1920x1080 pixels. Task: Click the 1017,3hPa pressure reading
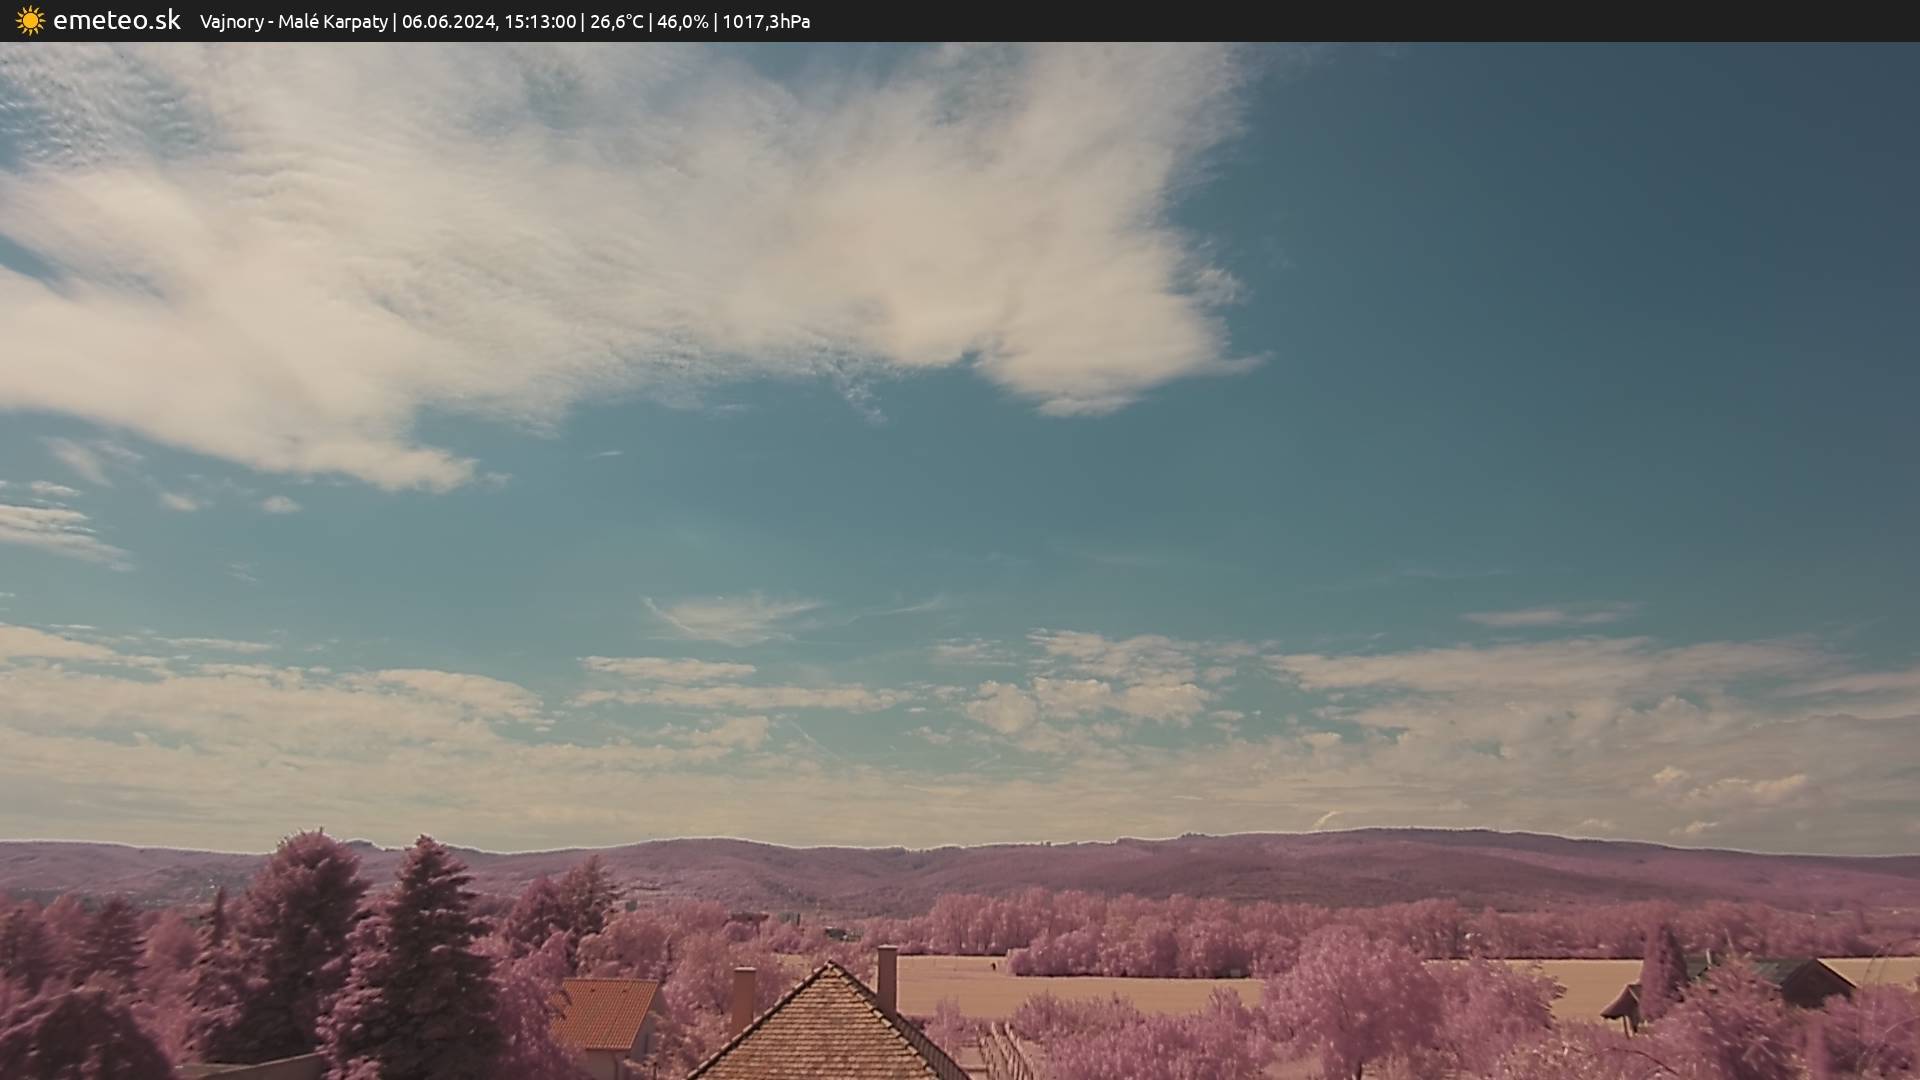point(765,21)
